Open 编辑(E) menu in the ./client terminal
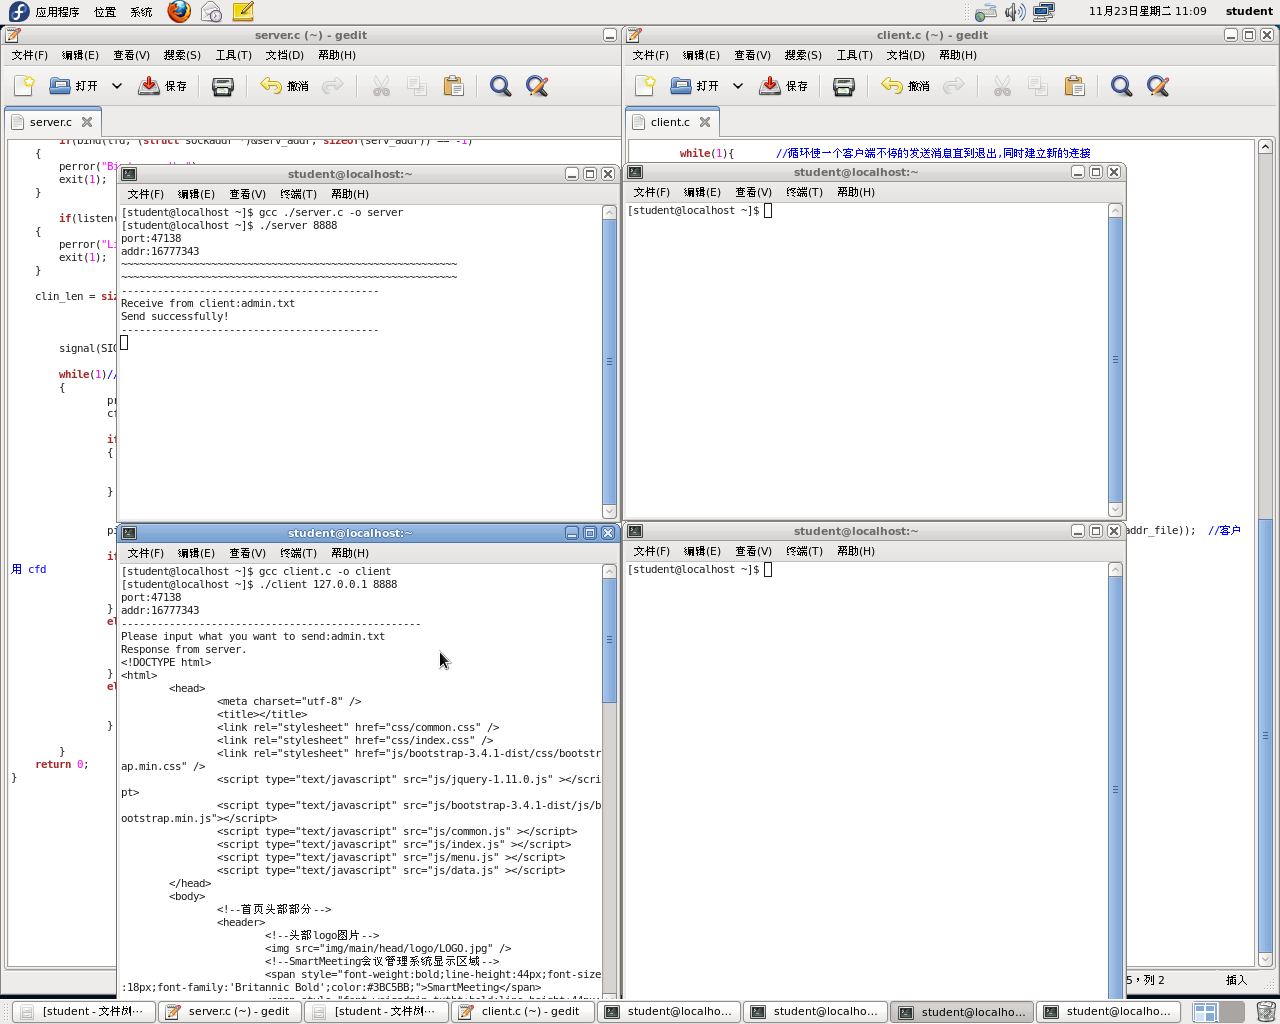The image size is (1280, 1024). pyautogui.click(x=196, y=553)
